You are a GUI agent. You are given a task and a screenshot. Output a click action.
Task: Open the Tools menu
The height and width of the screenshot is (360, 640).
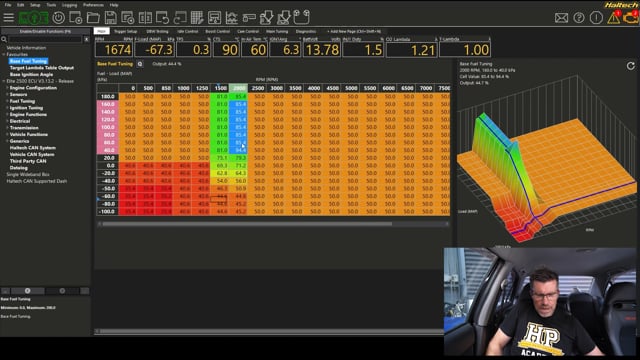point(51,5)
